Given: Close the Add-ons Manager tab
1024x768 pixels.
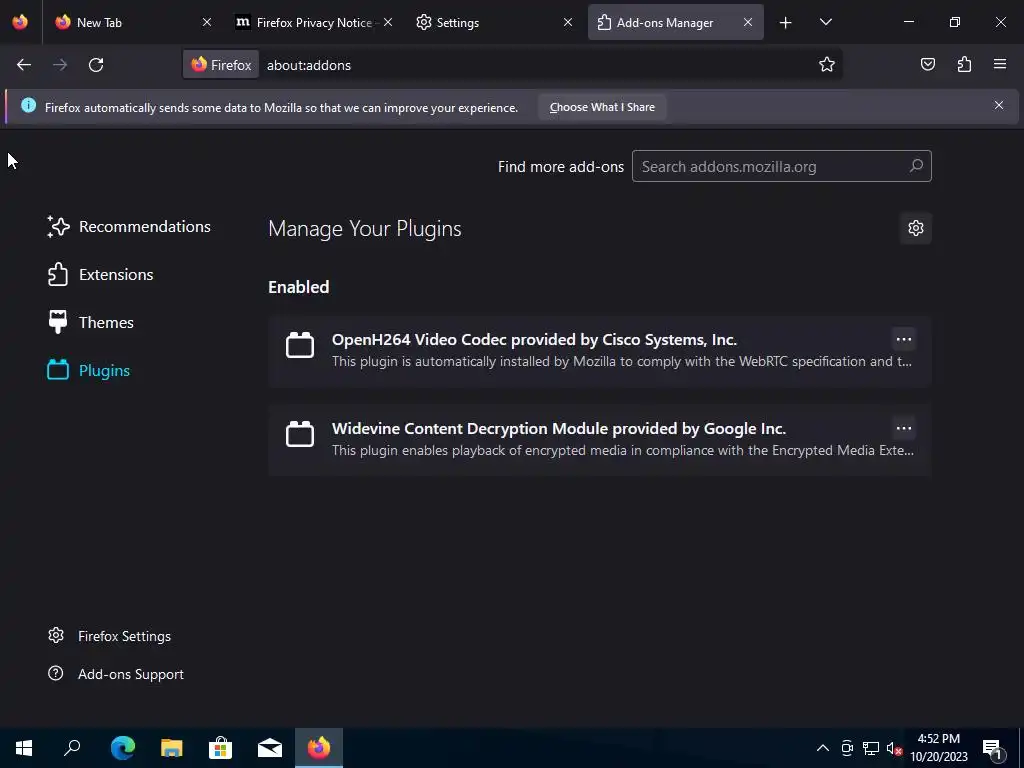Looking at the screenshot, I should pos(748,22).
